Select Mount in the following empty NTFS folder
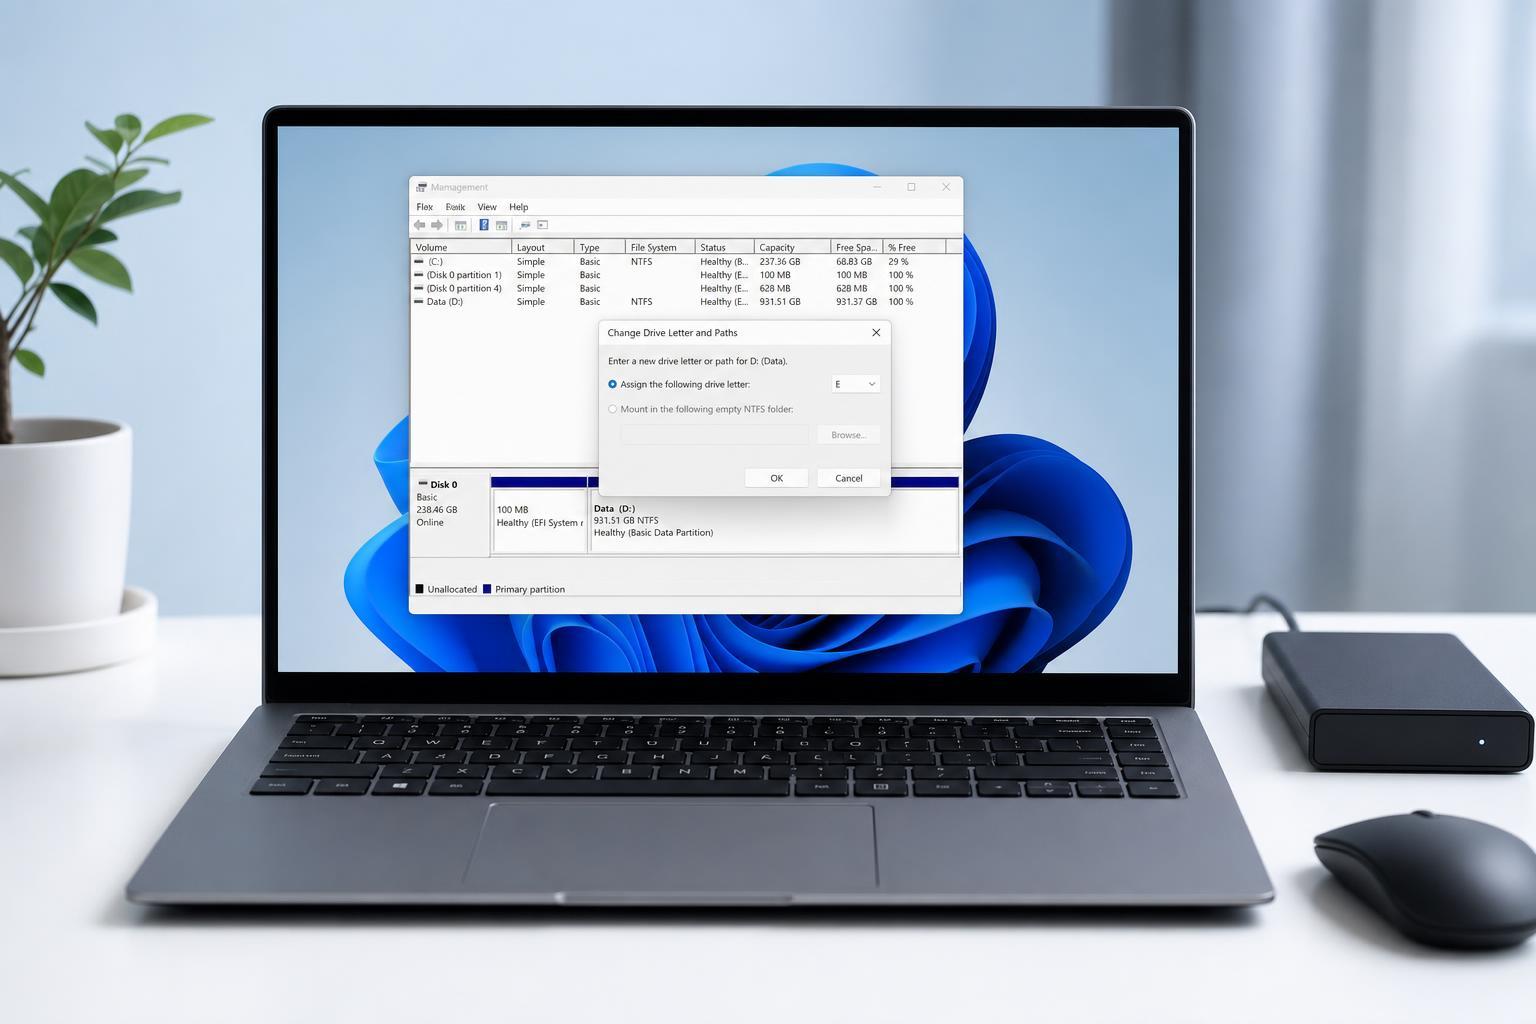 [x=612, y=409]
